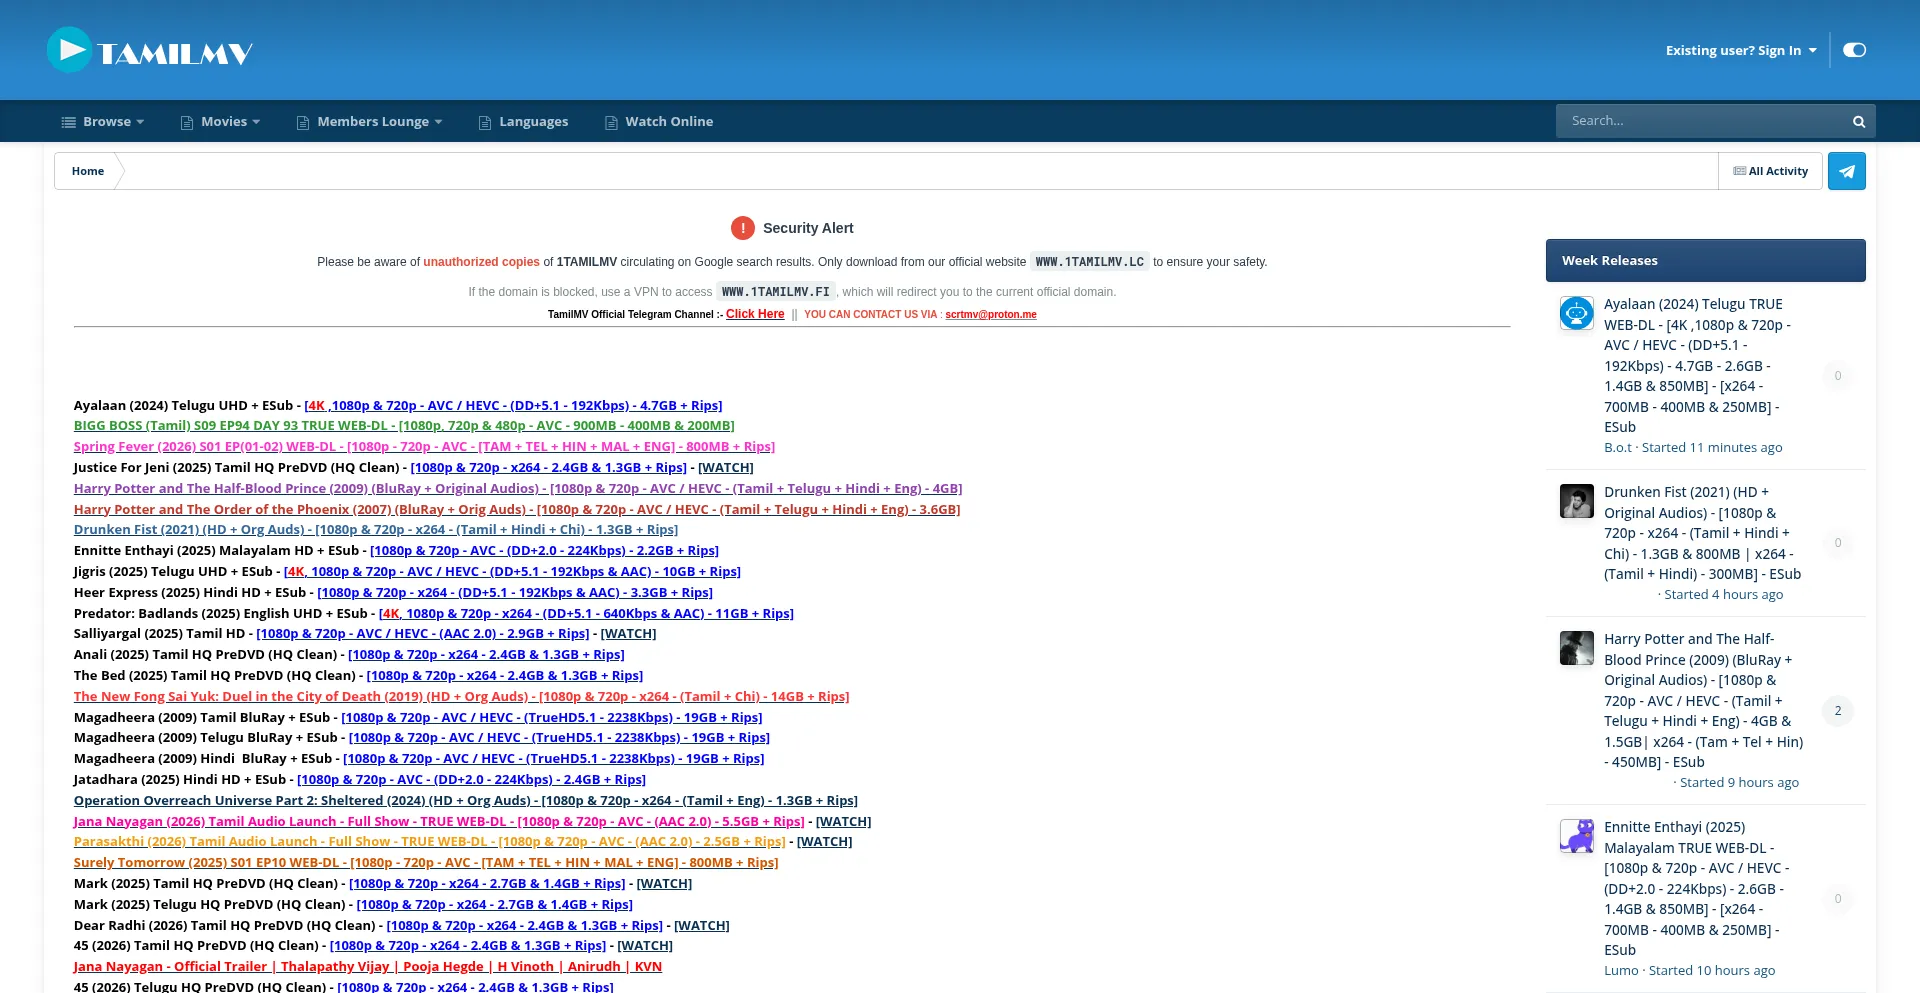Screen dimensions: 1920x993
Task: Click the All Activity feed icon
Action: [1739, 171]
